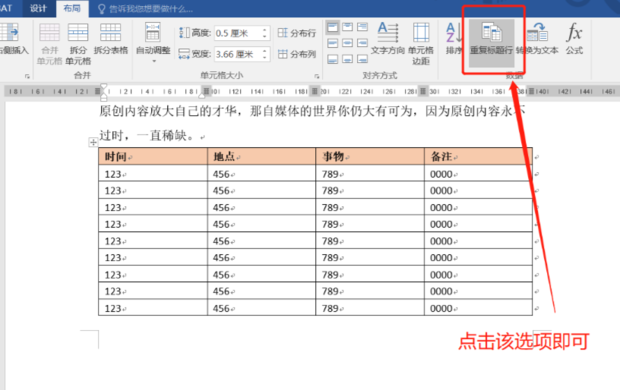Decrease row height with the down stepper
620x390 pixels.
[265, 36]
